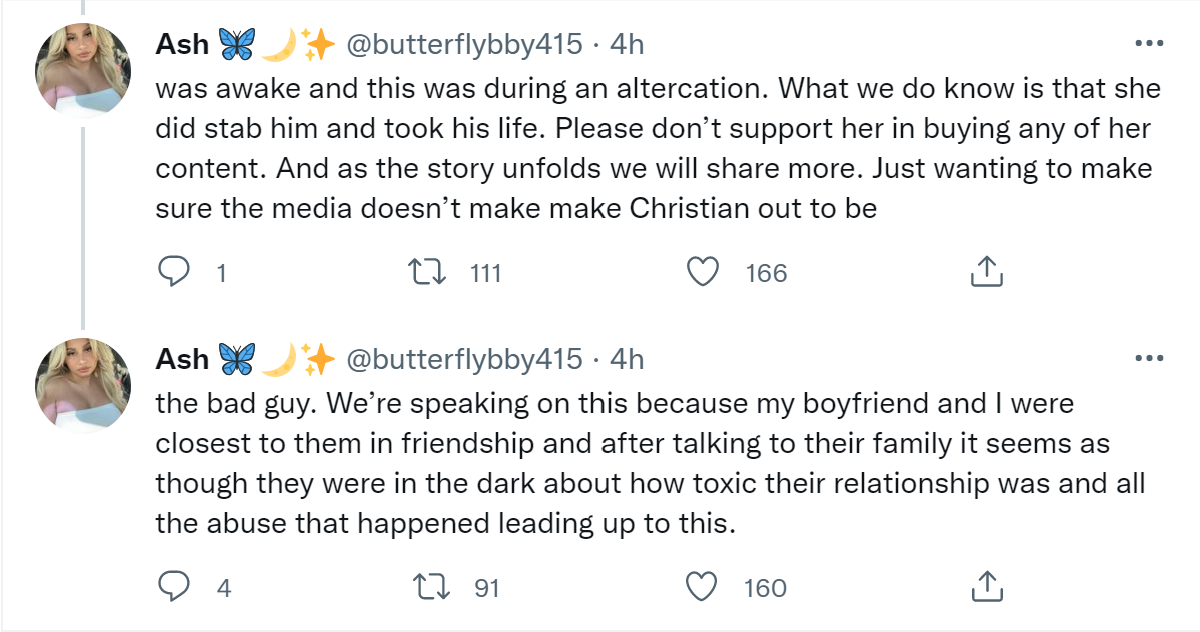Open the tweet text starting 'the bad guy'
The width and height of the screenshot is (1200, 632).
point(650,462)
